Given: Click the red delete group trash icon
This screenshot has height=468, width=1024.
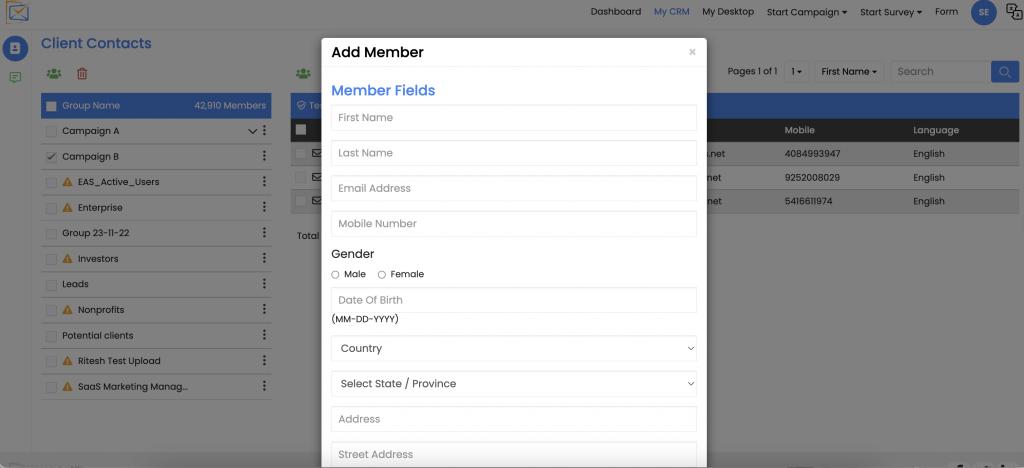Looking at the screenshot, I should (82, 73).
